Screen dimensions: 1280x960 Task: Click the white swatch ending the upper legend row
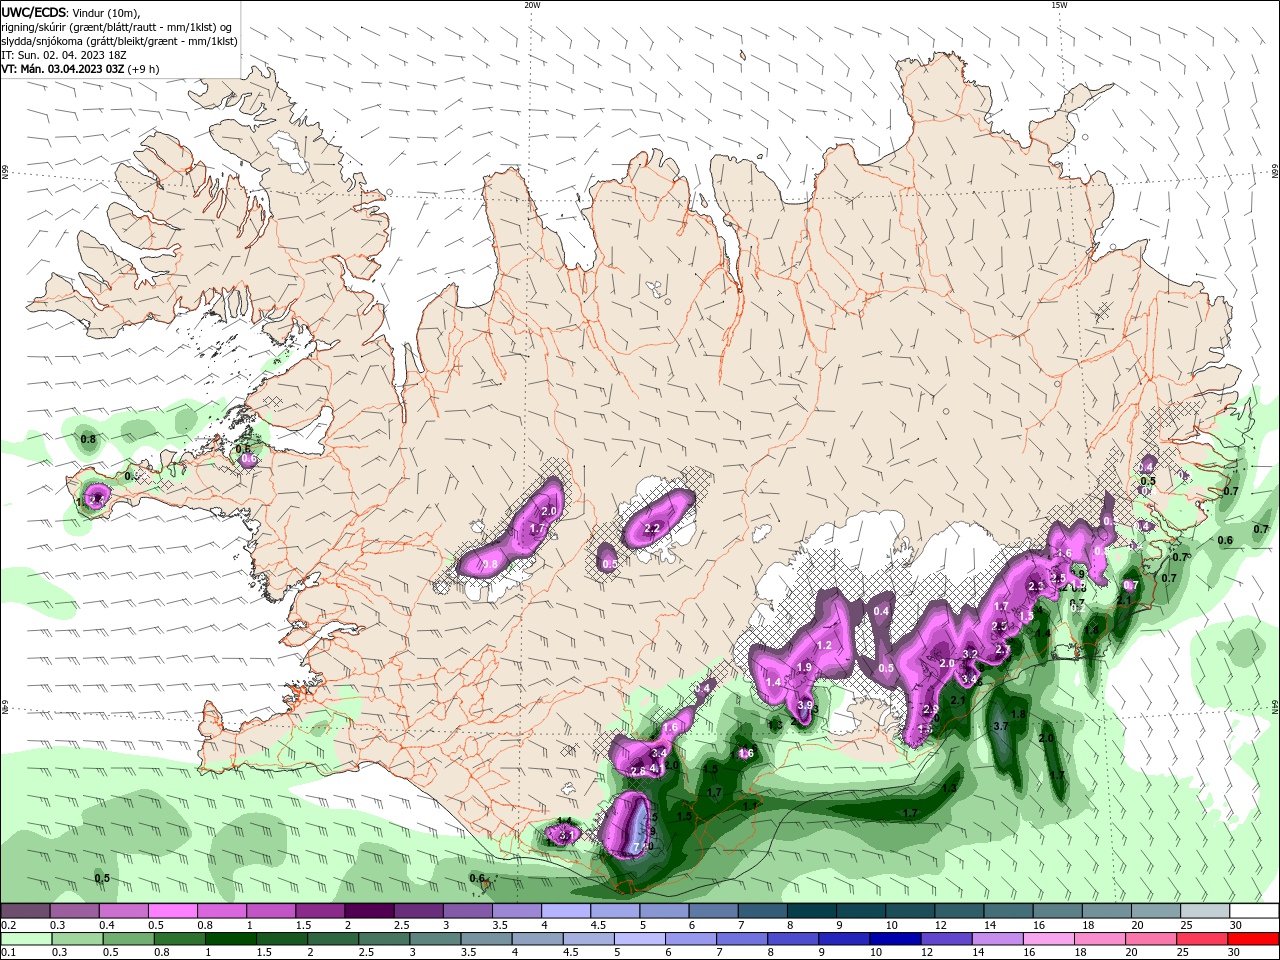coord(1253,911)
